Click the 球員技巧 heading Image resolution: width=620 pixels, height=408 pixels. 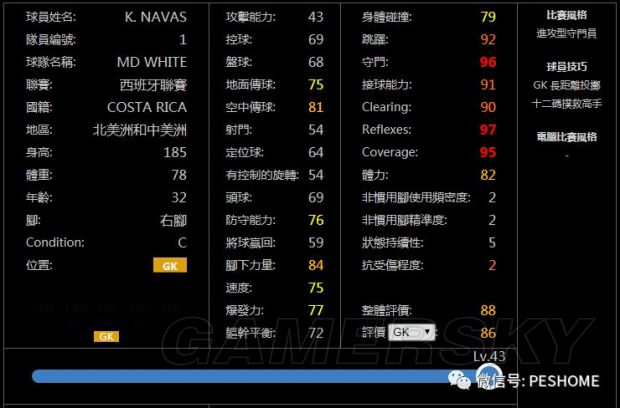click(x=567, y=67)
